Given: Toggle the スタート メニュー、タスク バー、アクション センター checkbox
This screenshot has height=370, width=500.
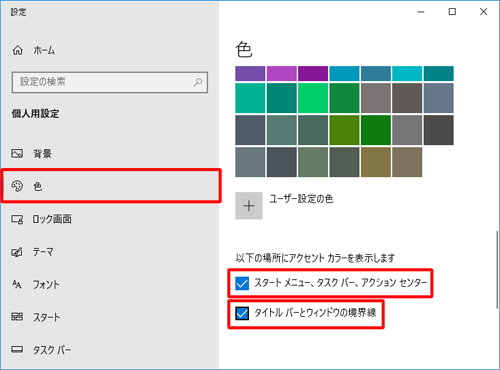Looking at the screenshot, I should coord(242,283).
